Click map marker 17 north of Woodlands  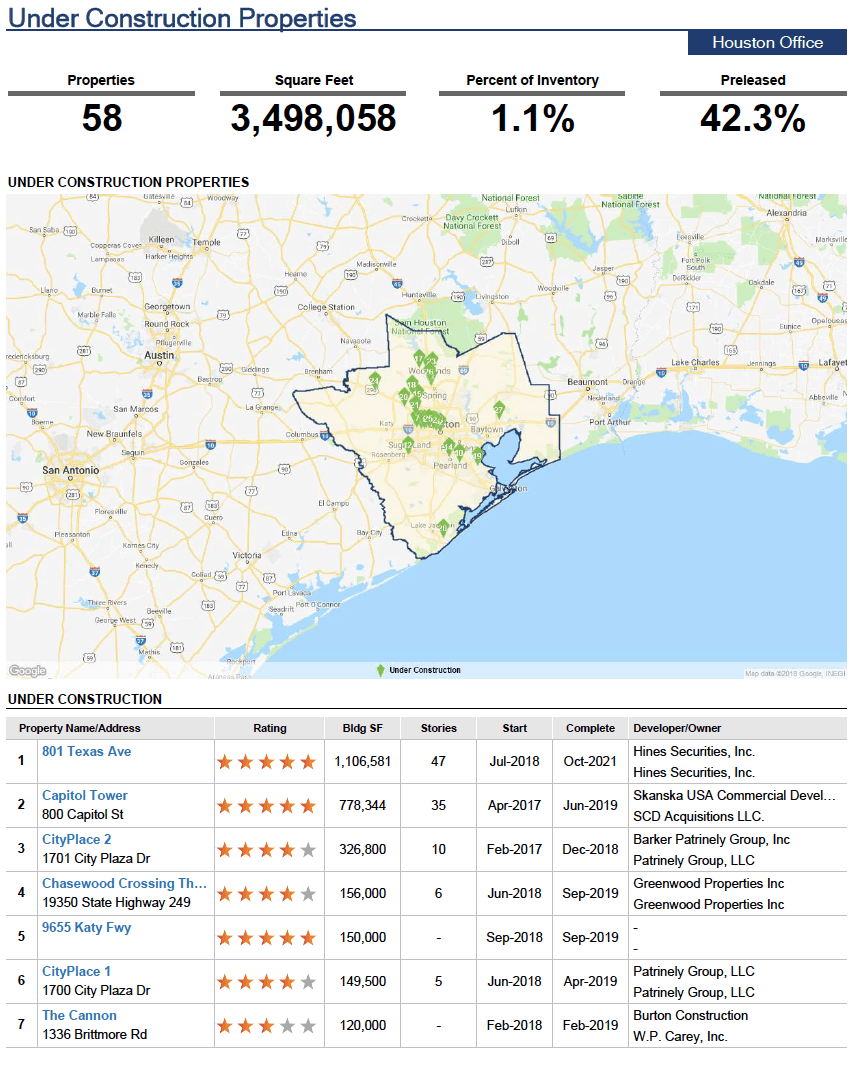[x=419, y=359]
